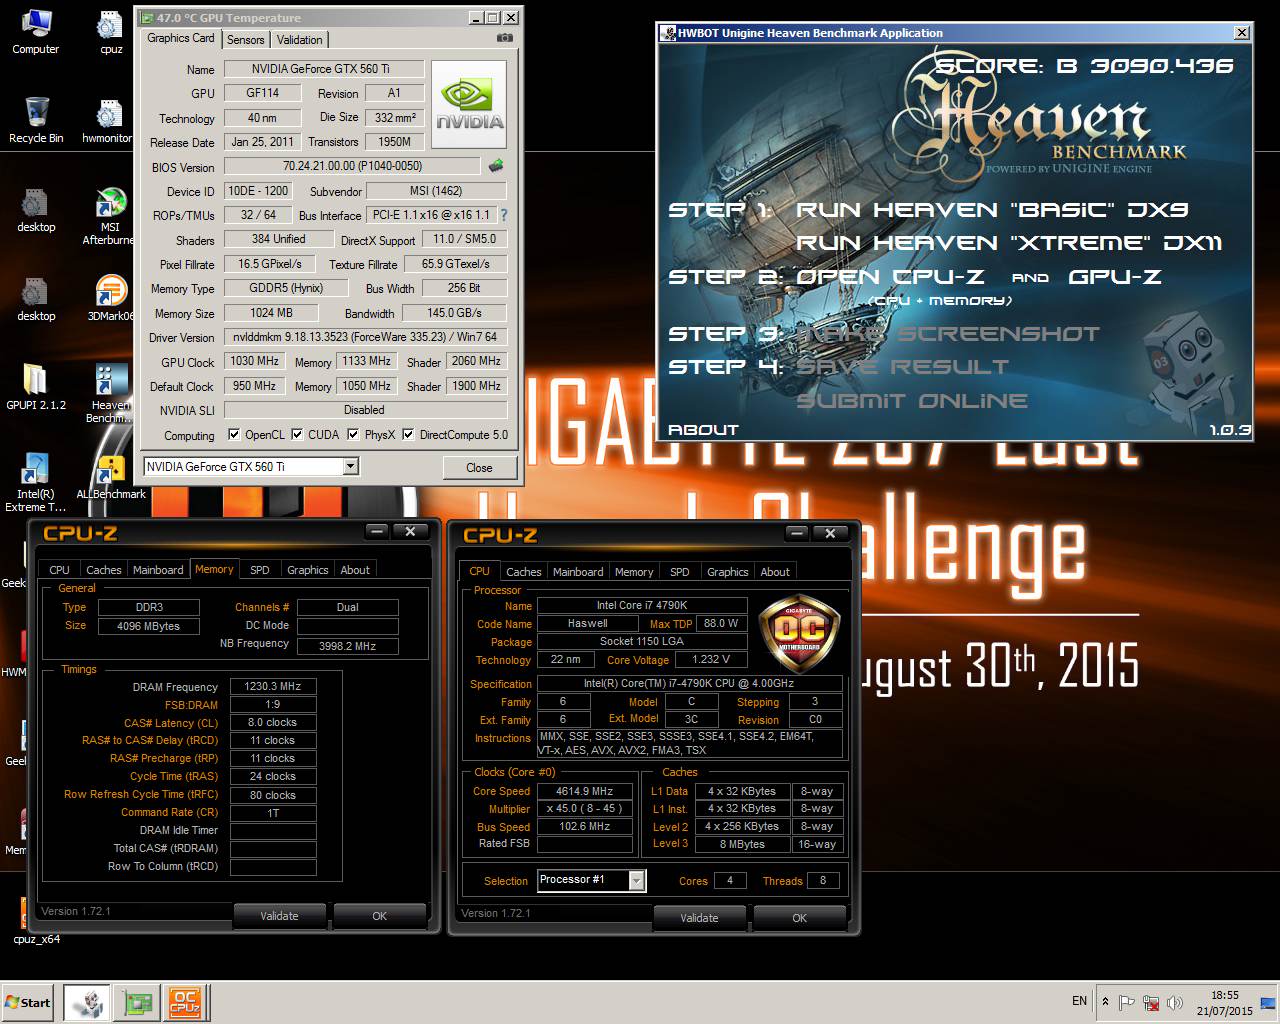Viewport: 1280px width, 1024px height.
Task: Open the Computer desktop icon
Action: [x=35, y=32]
